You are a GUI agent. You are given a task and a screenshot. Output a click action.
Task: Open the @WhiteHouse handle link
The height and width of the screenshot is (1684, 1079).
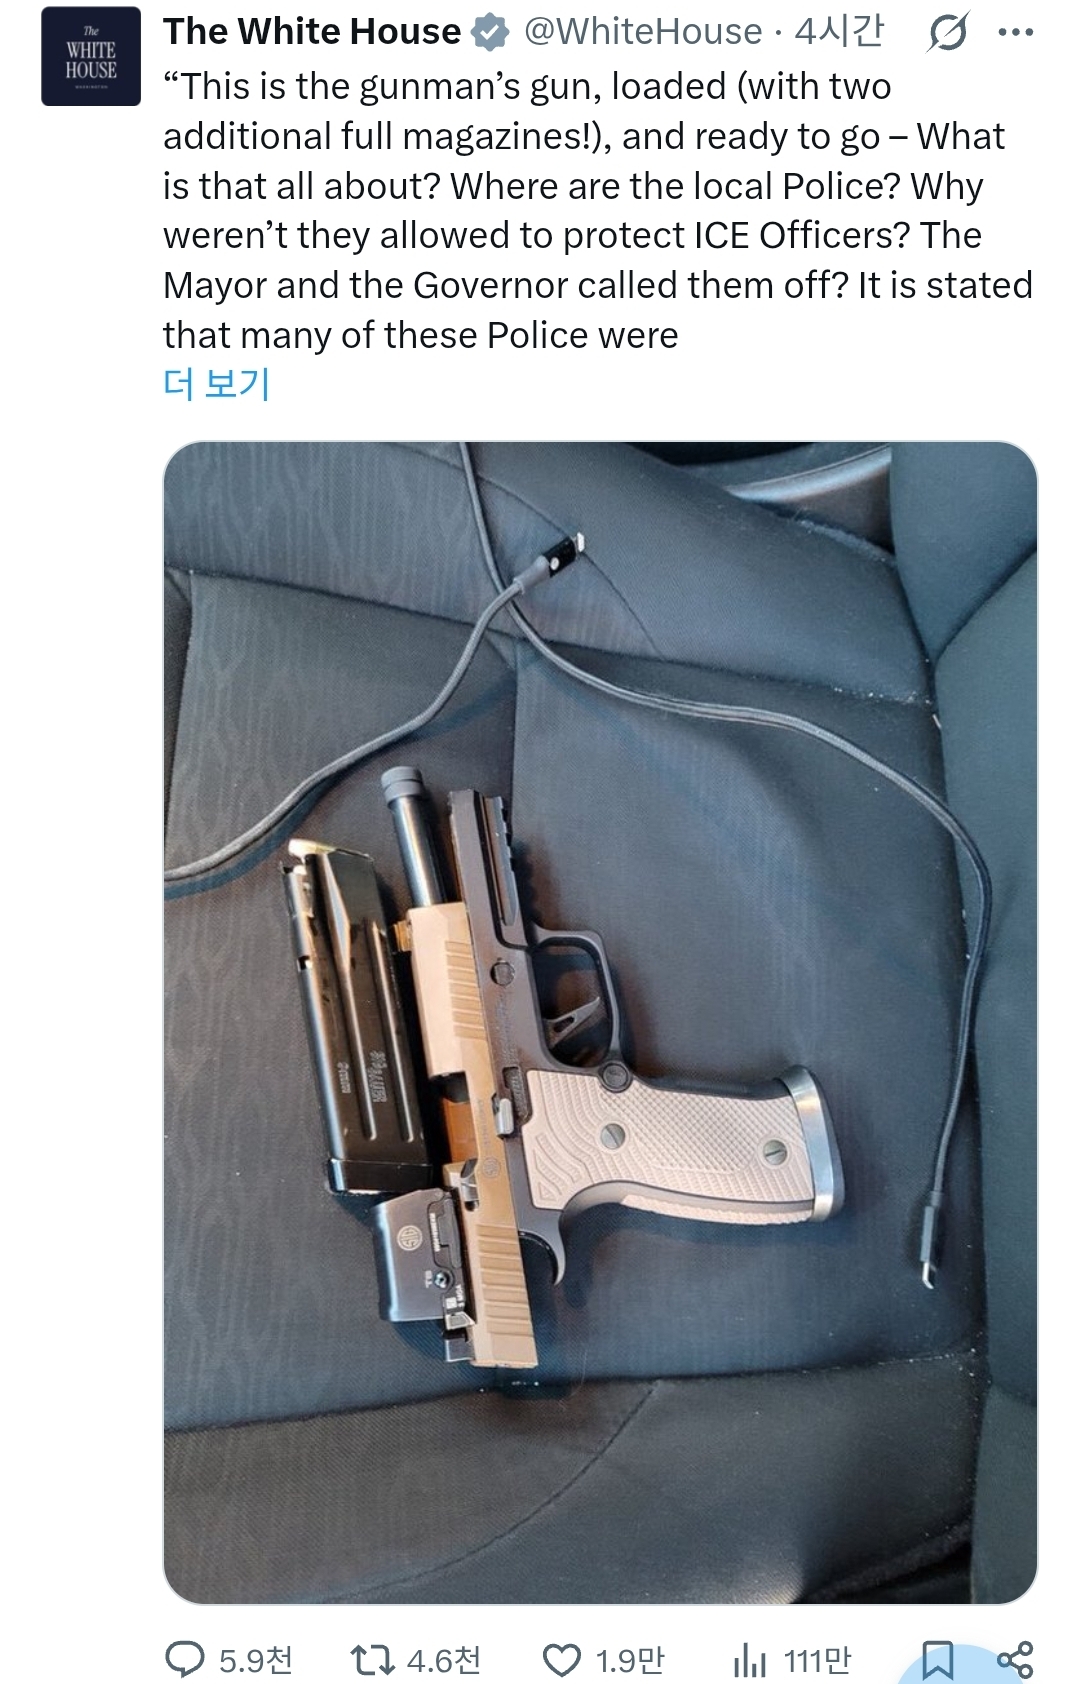click(643, 32)
